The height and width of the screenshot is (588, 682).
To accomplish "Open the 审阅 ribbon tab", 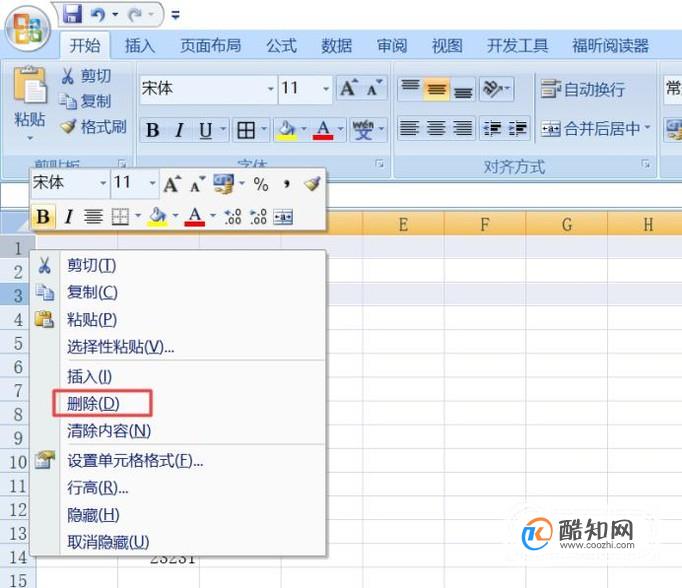I will pos(391,45).
